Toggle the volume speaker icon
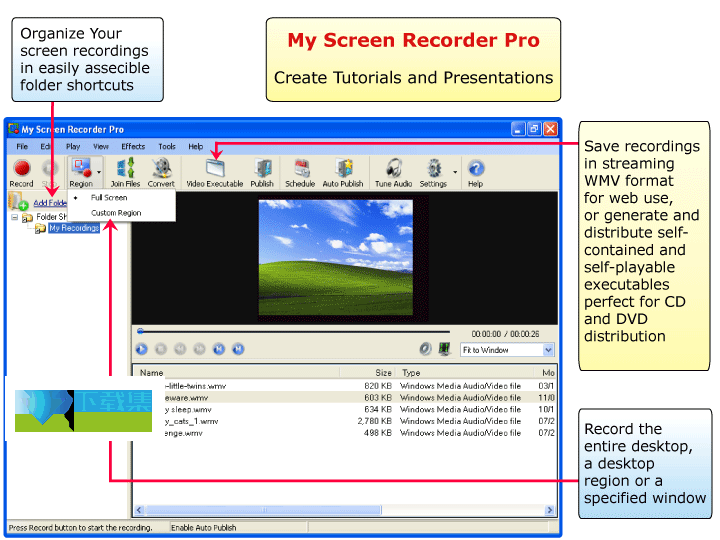Image resolution: width=720 pixels, height=540 pixels. pyautogui.click(x=425, y=349)
